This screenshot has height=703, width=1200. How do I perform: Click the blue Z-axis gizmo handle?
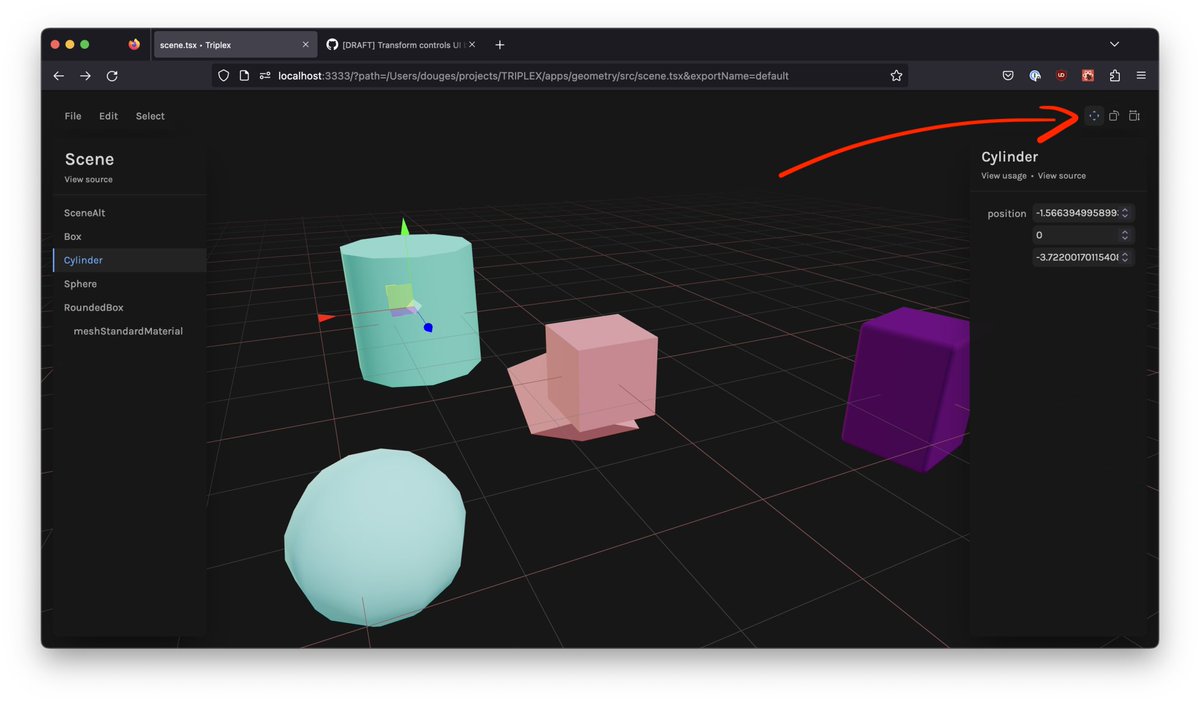428,327
